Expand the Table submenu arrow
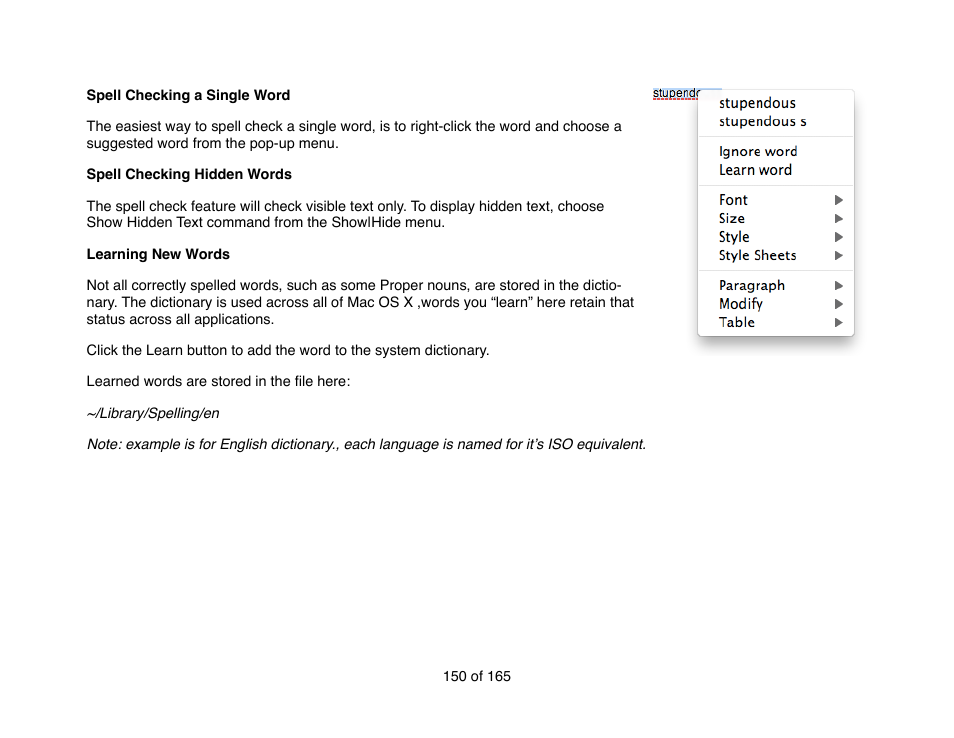The width and height of the screenshot is (954, 738). click(x=838, y=322)
